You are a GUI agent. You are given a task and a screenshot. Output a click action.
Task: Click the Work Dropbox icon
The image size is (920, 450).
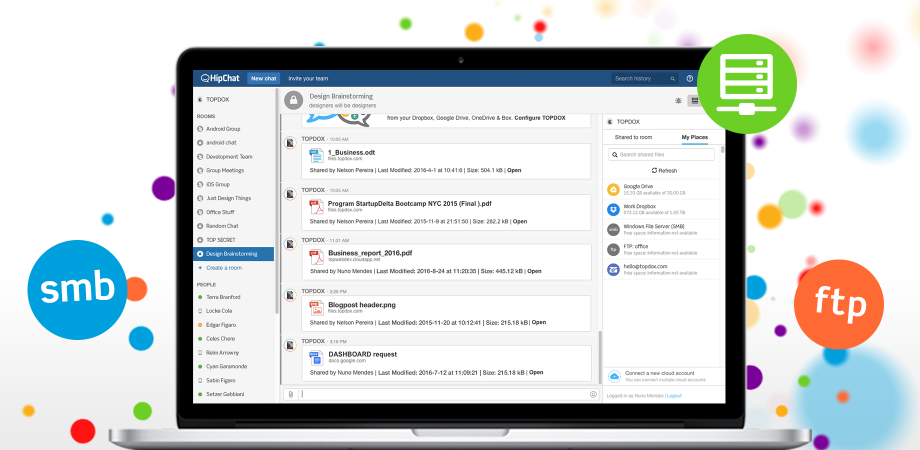[613, 209]
